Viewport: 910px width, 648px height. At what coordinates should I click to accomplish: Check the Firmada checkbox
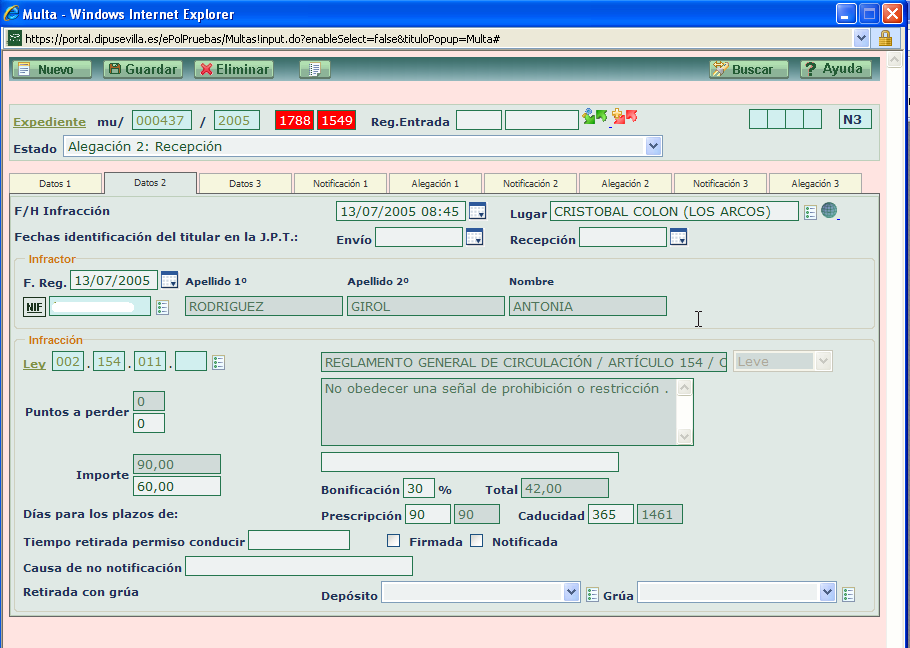[x=393, y=539]
